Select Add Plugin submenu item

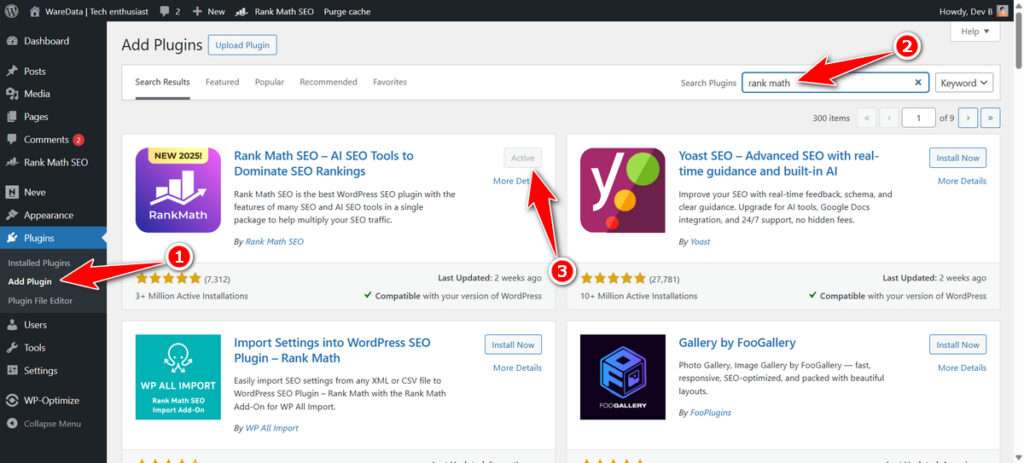(x=30, y=281)
